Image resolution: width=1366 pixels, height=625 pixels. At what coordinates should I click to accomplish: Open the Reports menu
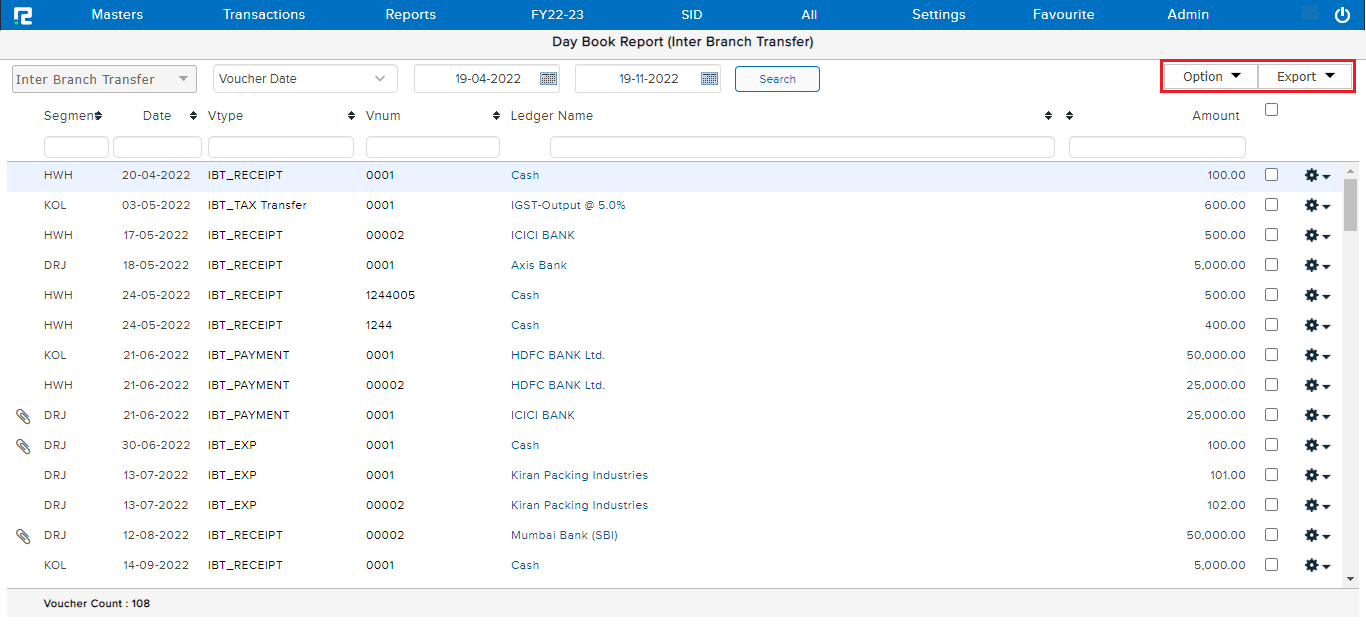pos(410,14)
